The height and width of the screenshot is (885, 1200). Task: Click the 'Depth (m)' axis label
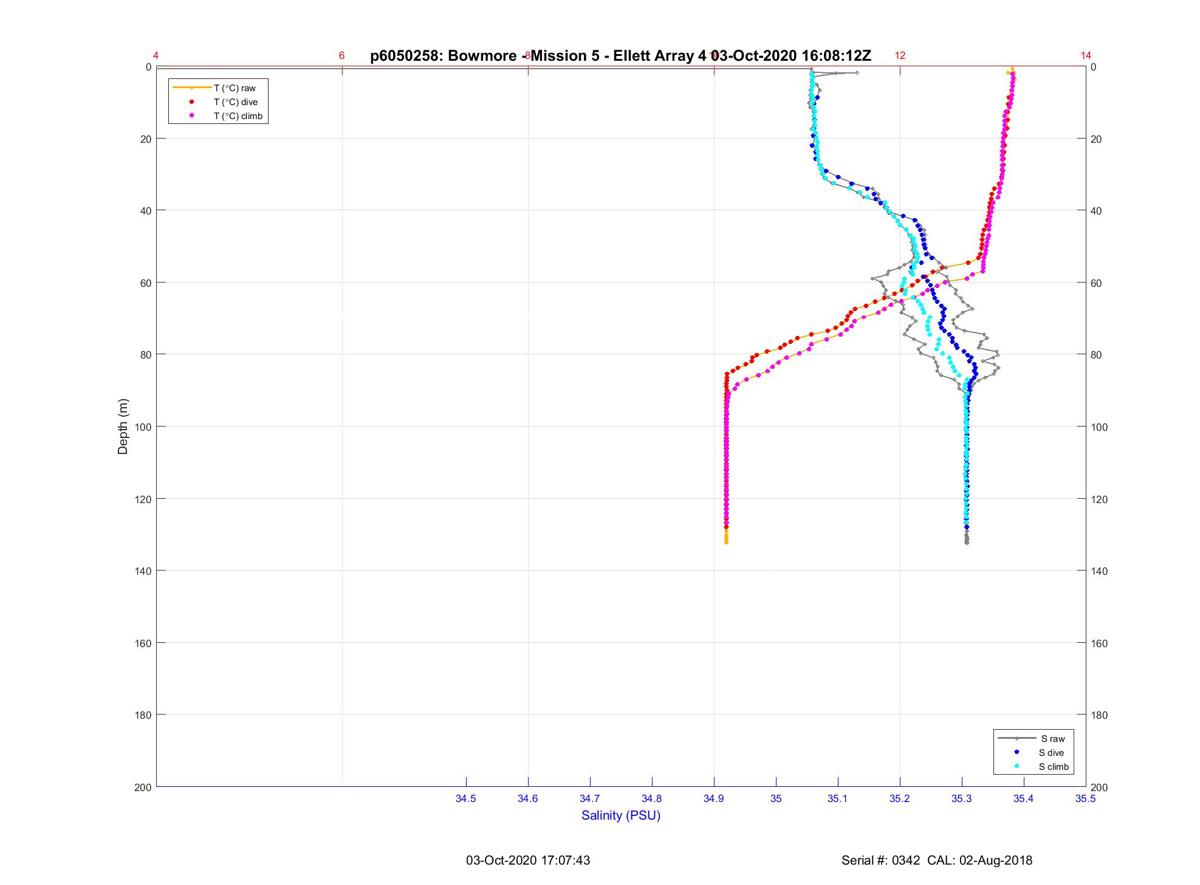pyautogui.click(x=124, y=426)
